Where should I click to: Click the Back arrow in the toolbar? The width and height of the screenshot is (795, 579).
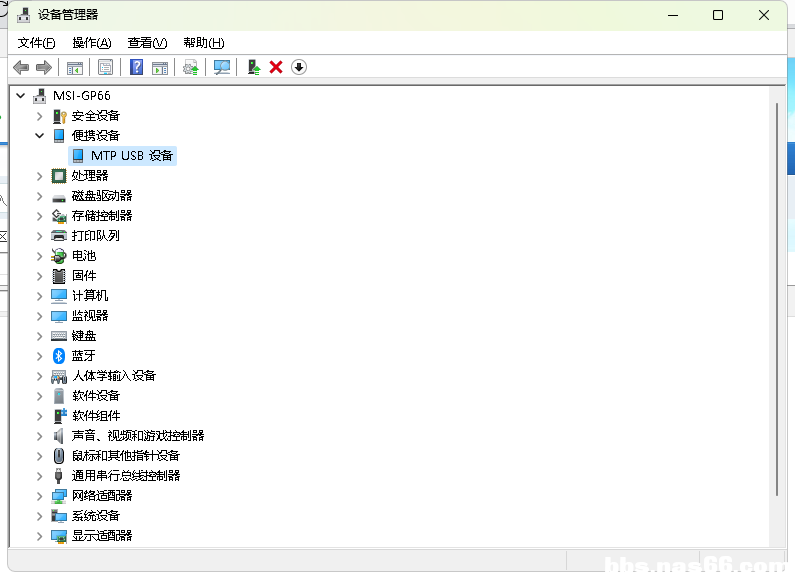(x=20, y=67)
